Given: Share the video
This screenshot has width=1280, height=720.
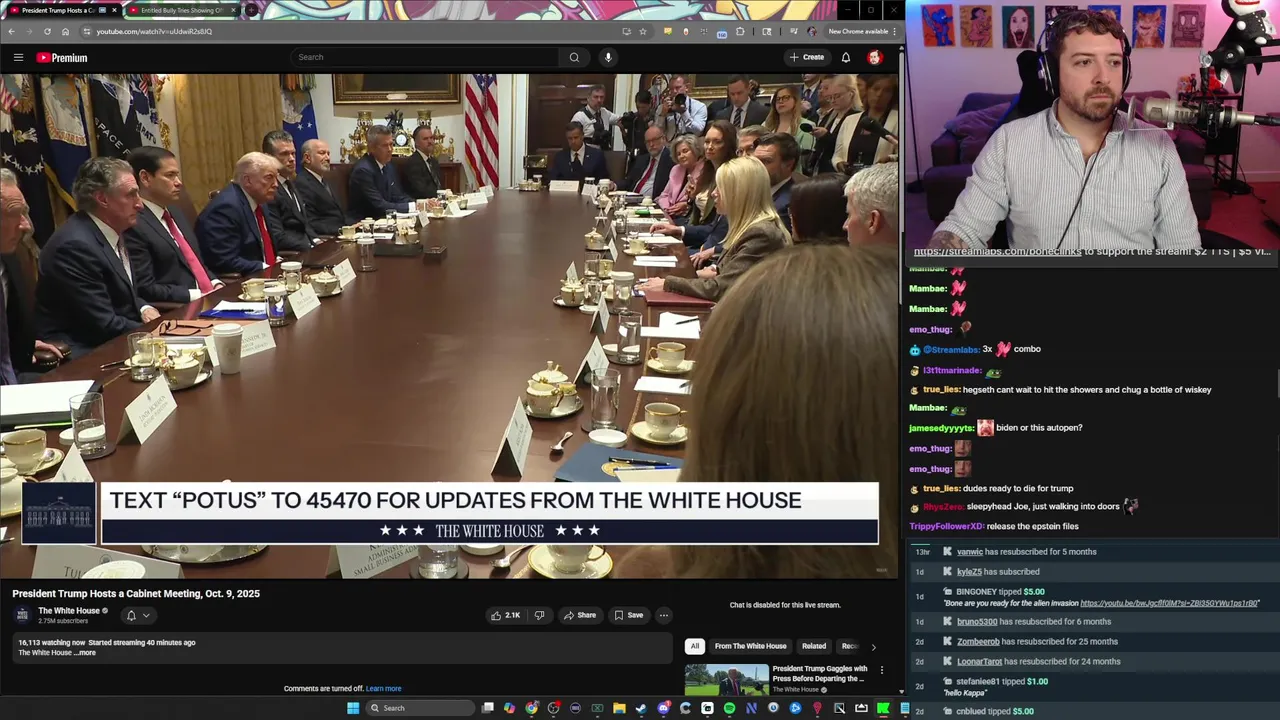Looking at the screenshot, I should pos(580,615).
